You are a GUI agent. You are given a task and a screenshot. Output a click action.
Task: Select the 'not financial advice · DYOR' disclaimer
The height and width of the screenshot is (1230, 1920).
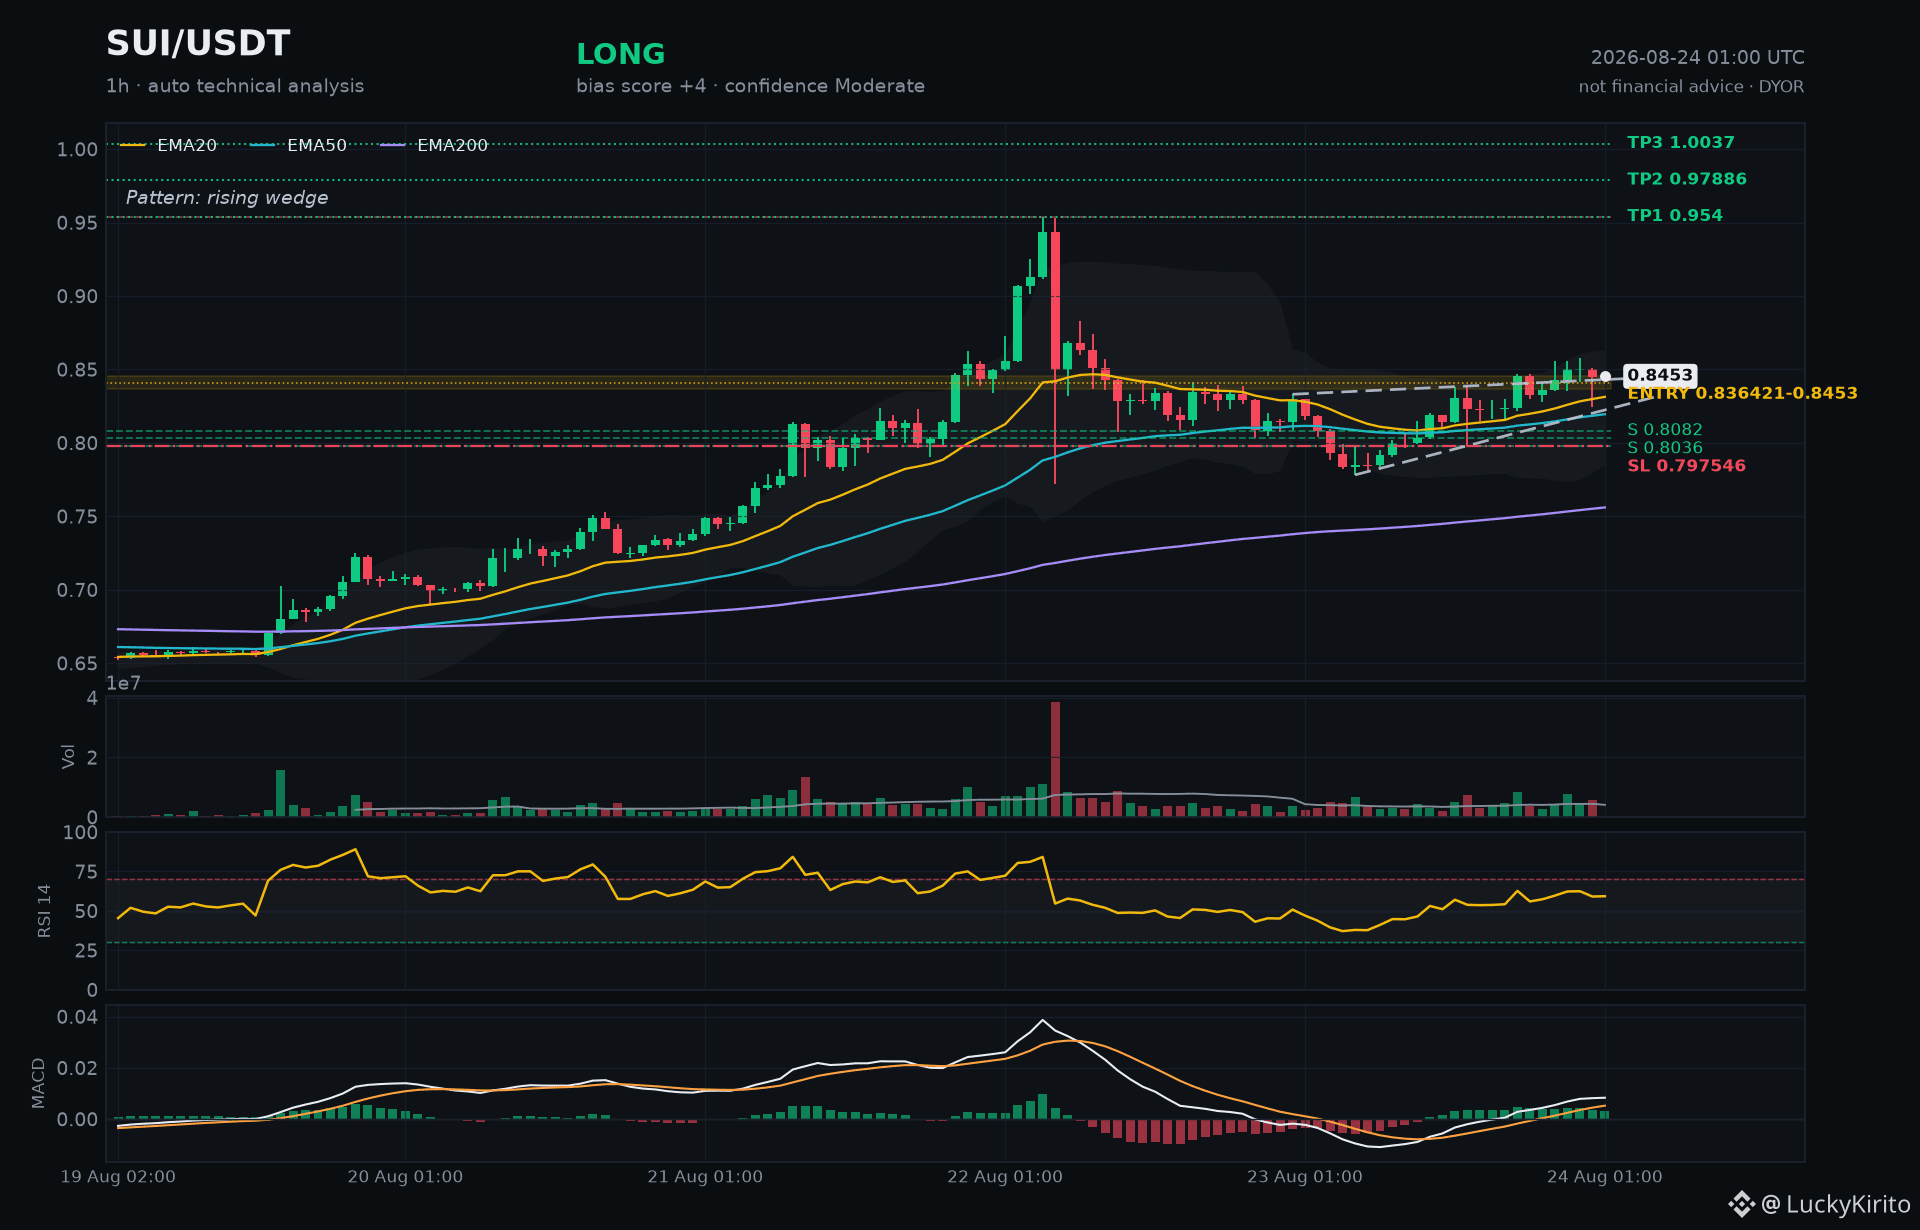click(x=1692, y=87)
